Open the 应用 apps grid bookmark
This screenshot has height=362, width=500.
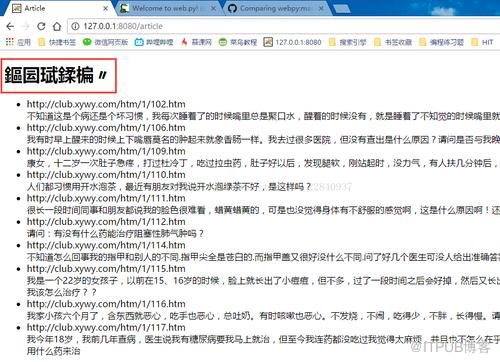coord(18,42)
